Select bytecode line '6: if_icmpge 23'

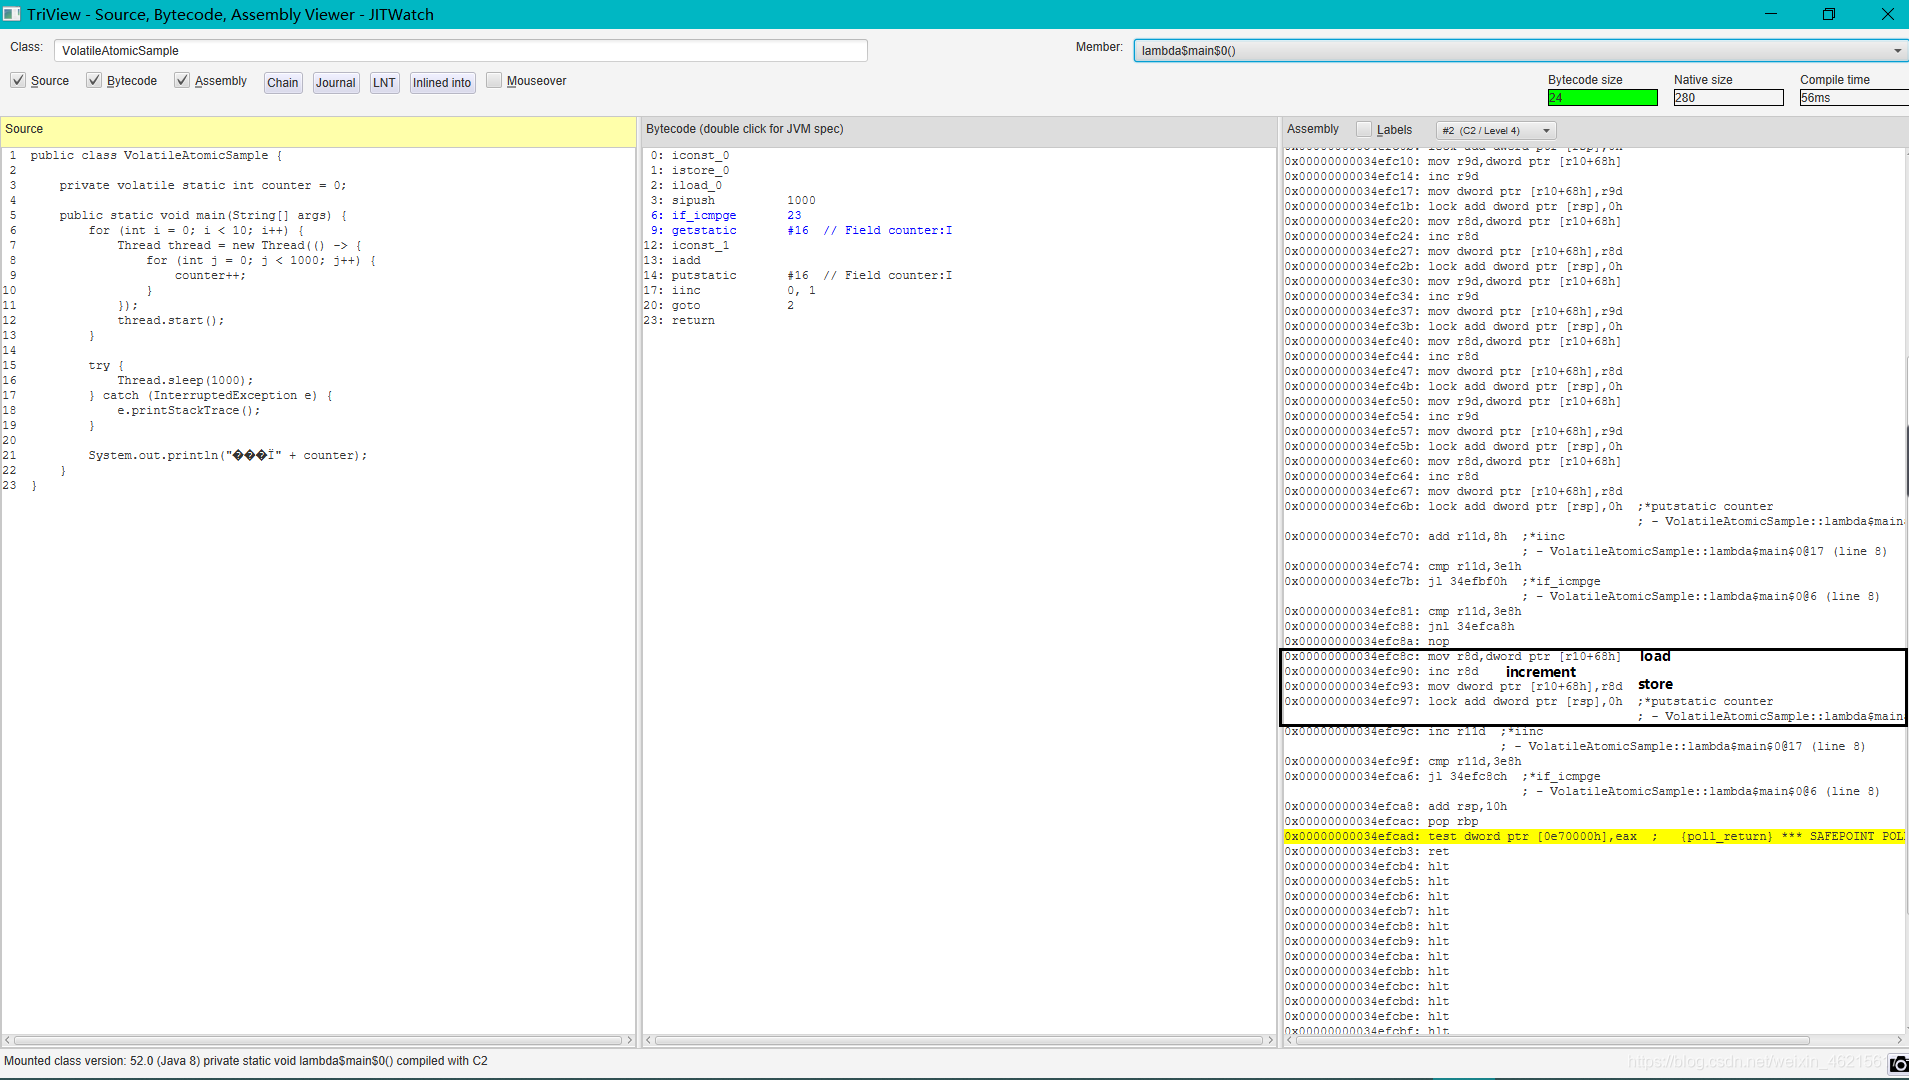tap(726, 215)
